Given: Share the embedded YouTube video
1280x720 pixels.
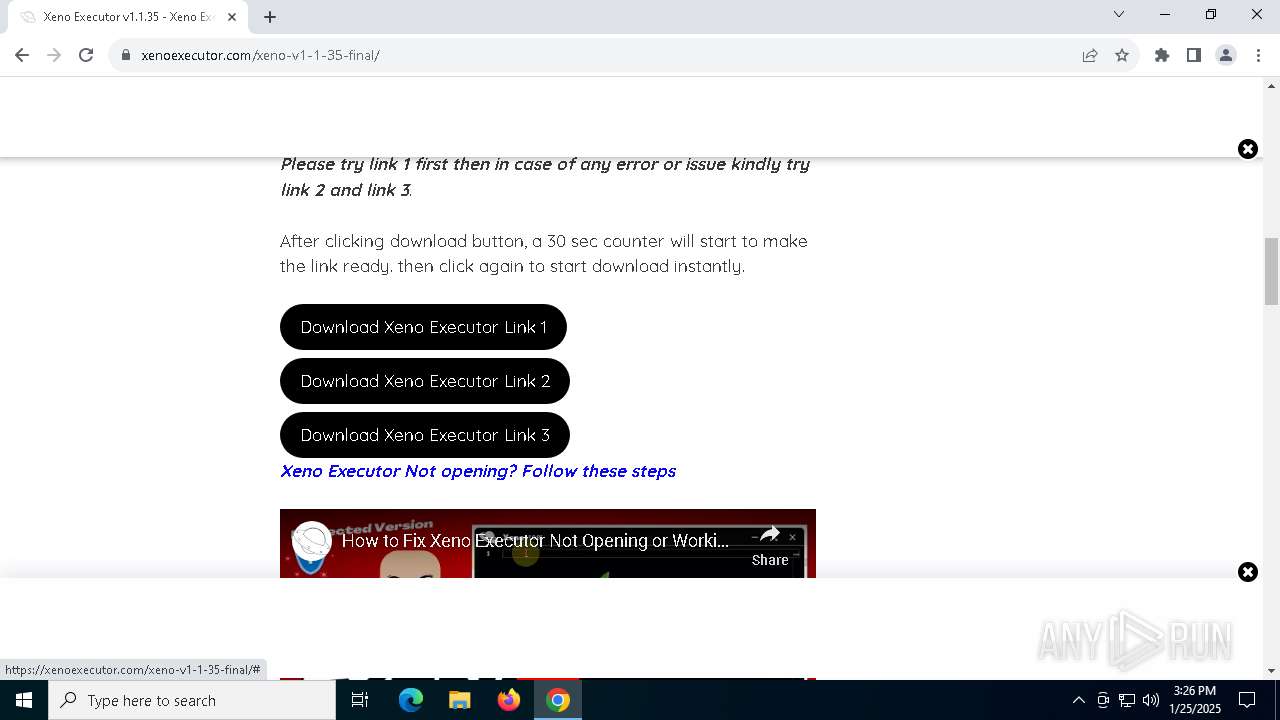Looking at the screenshot, I should pyautogui.click(x=770, y=547).
